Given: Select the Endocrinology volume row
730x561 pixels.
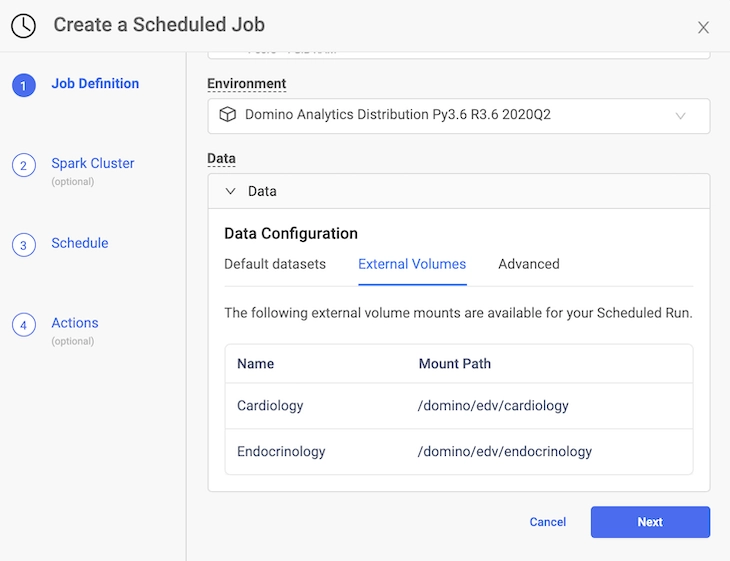Looking at the screenshot, I should pos(458,452).
